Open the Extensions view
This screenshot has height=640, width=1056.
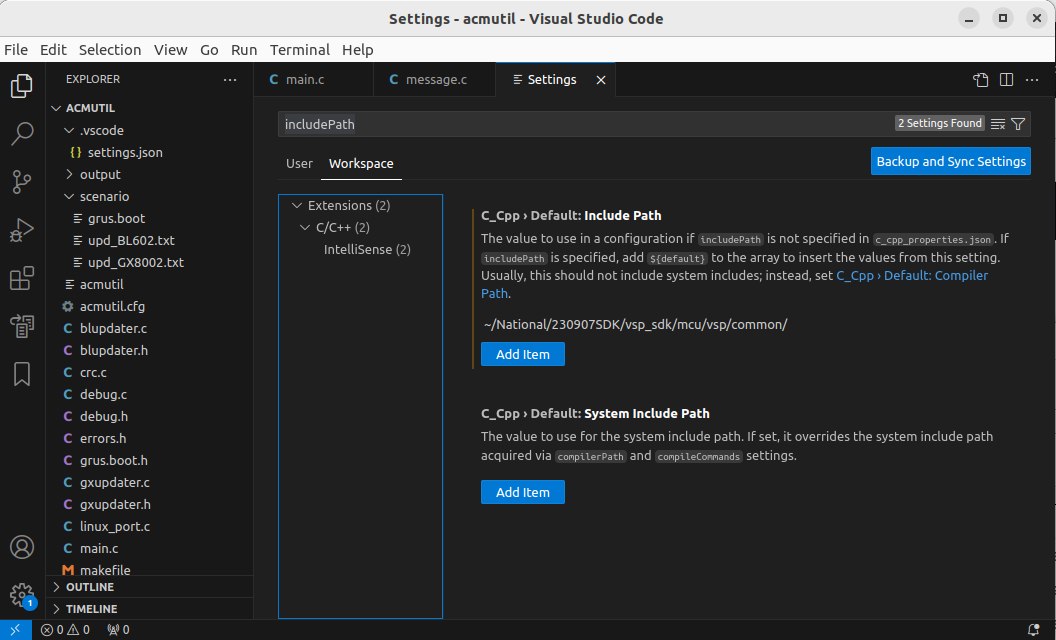tap(22, 278)
